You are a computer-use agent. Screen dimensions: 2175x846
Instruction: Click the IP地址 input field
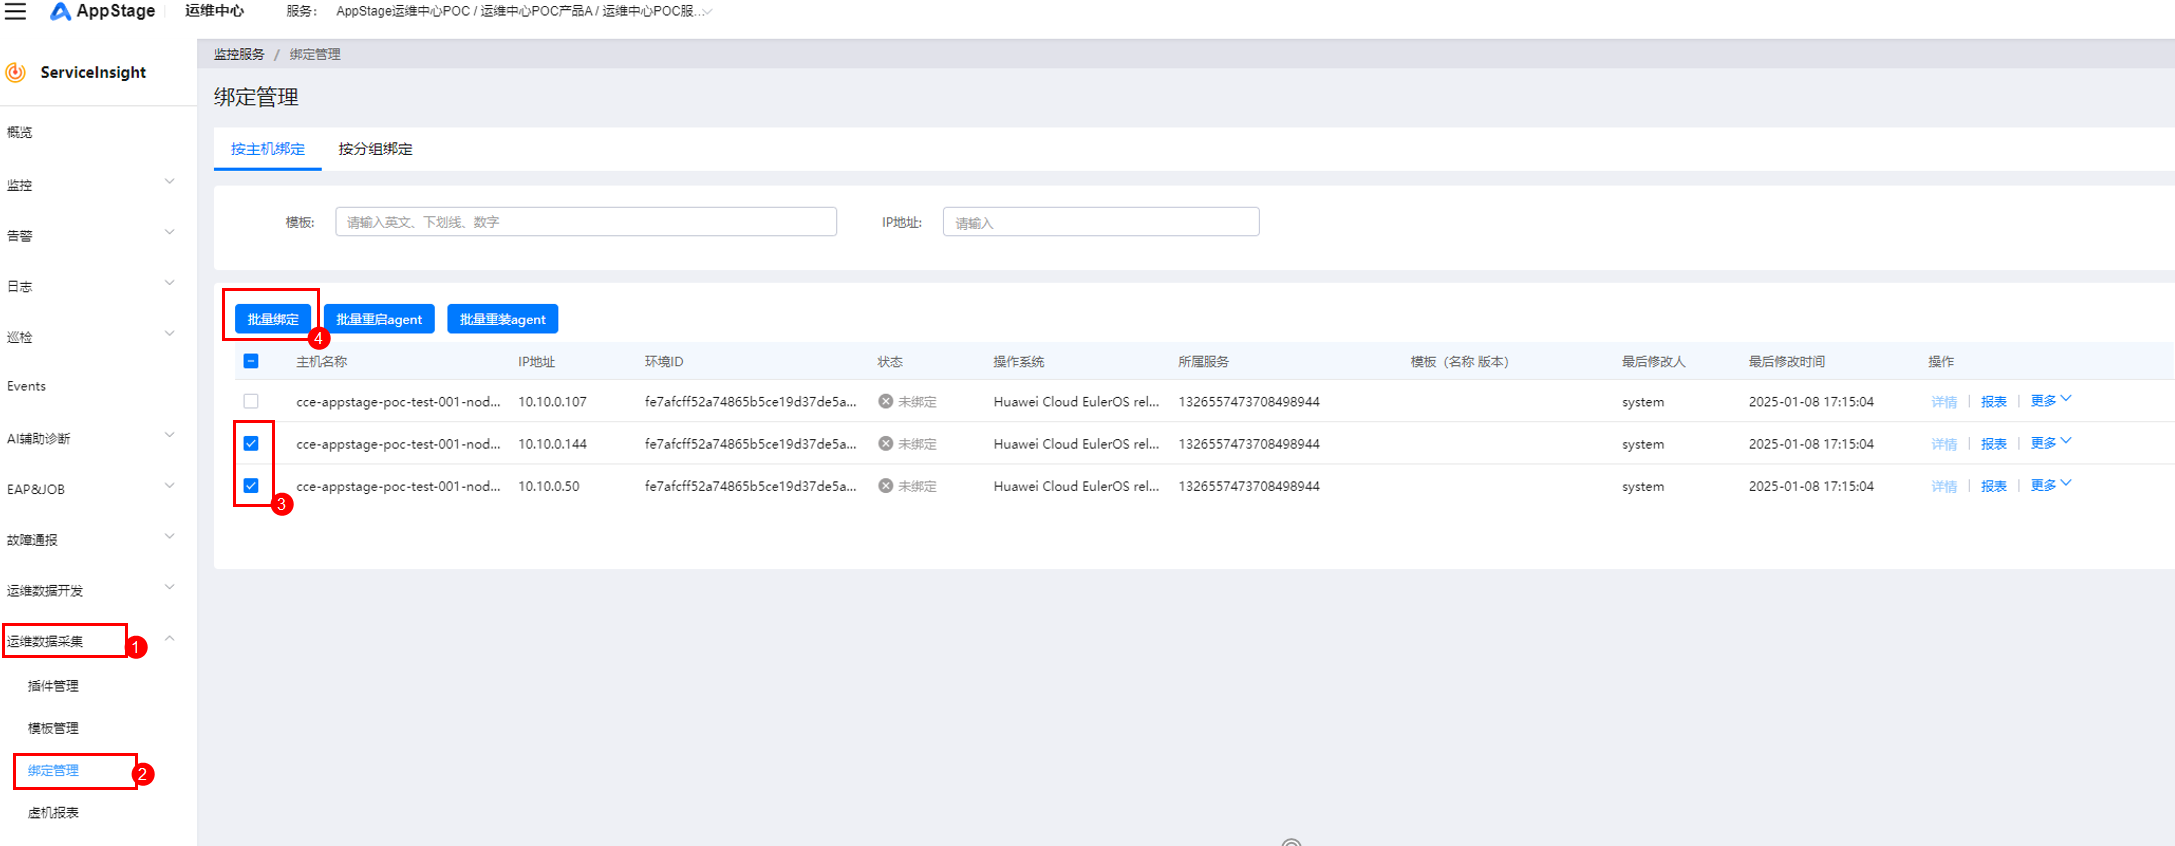click(1100, 222)
